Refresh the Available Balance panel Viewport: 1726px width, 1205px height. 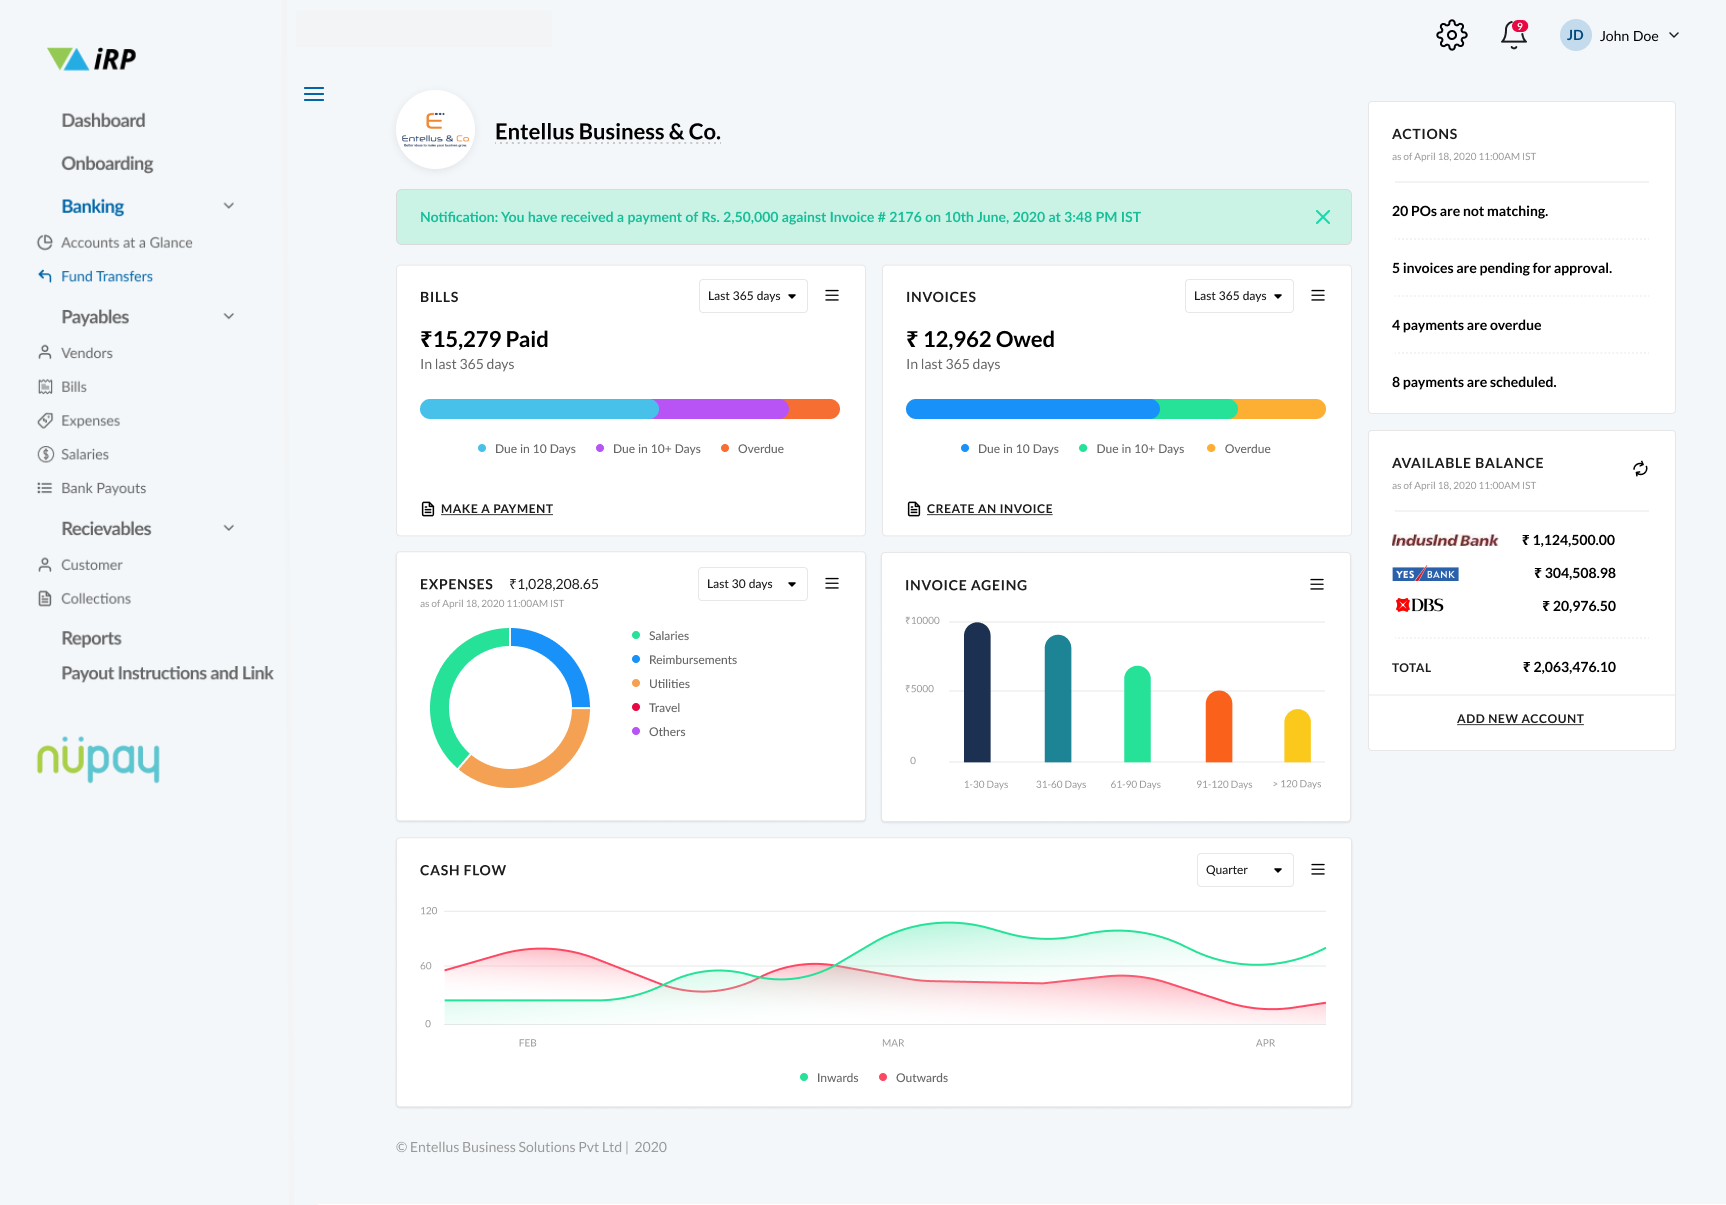click(x=1640, y=469)
